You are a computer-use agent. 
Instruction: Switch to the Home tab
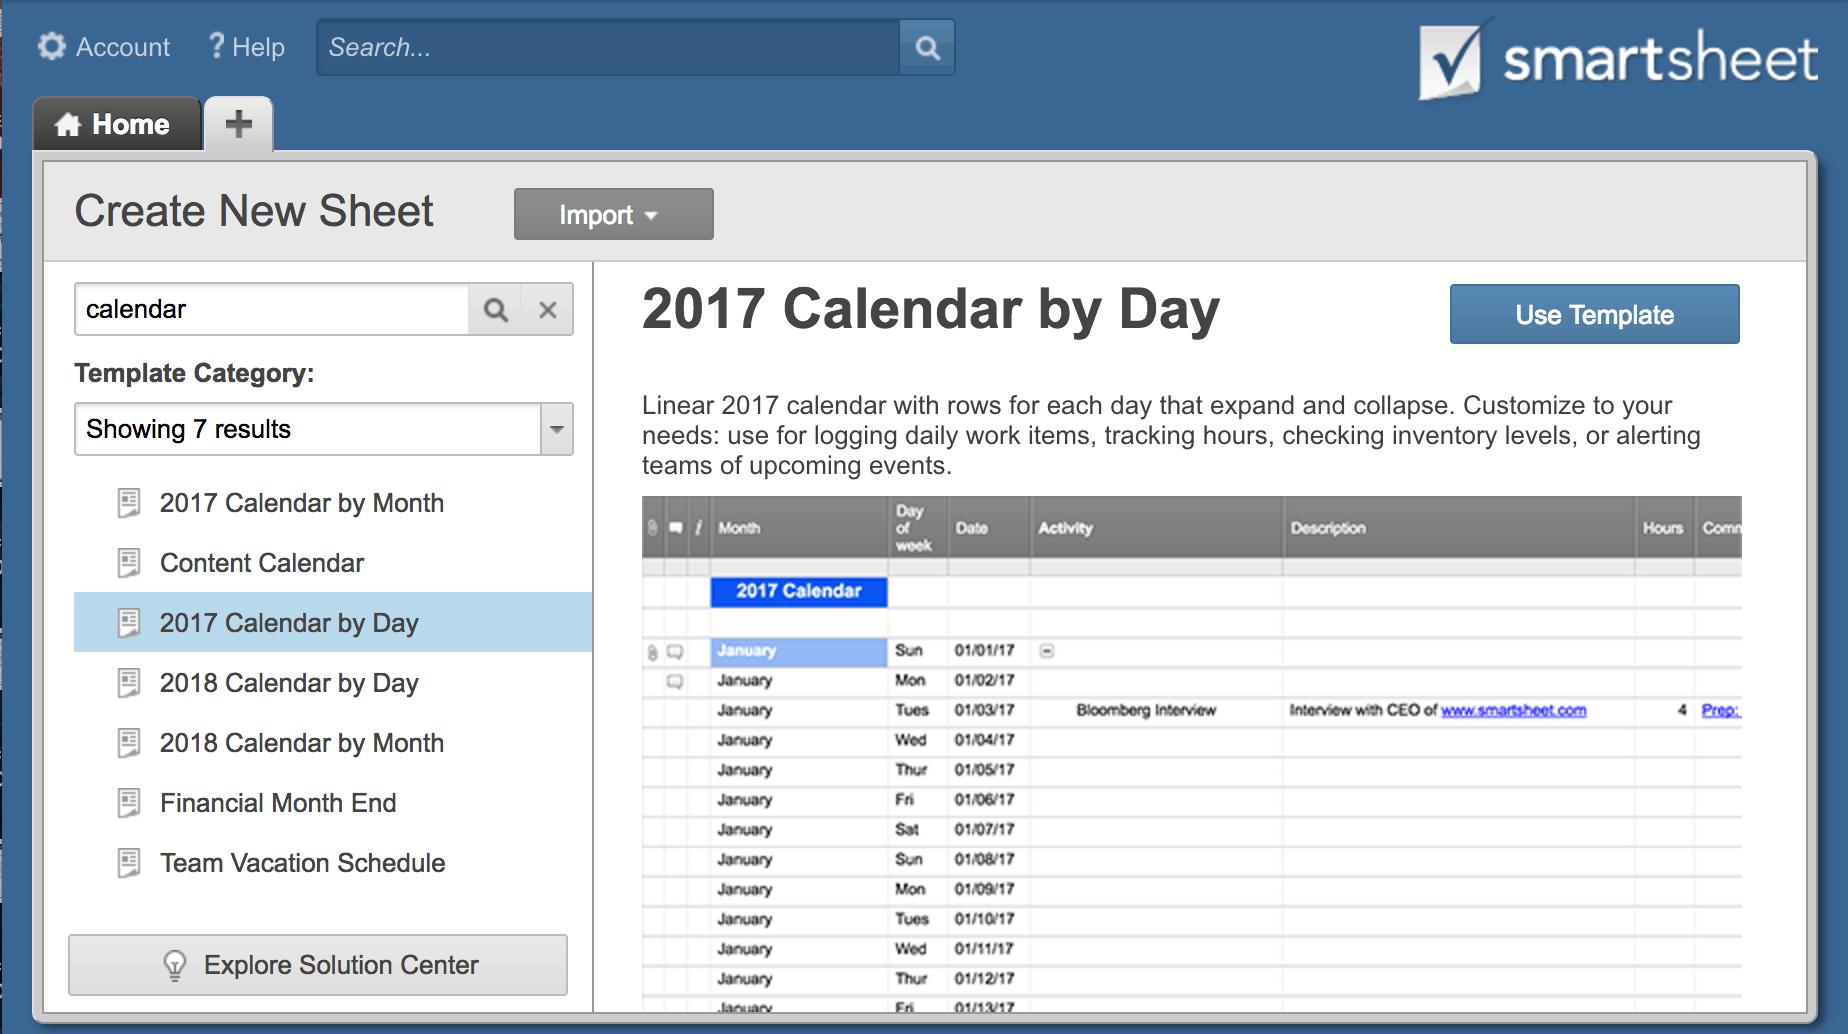pos(116,125)
